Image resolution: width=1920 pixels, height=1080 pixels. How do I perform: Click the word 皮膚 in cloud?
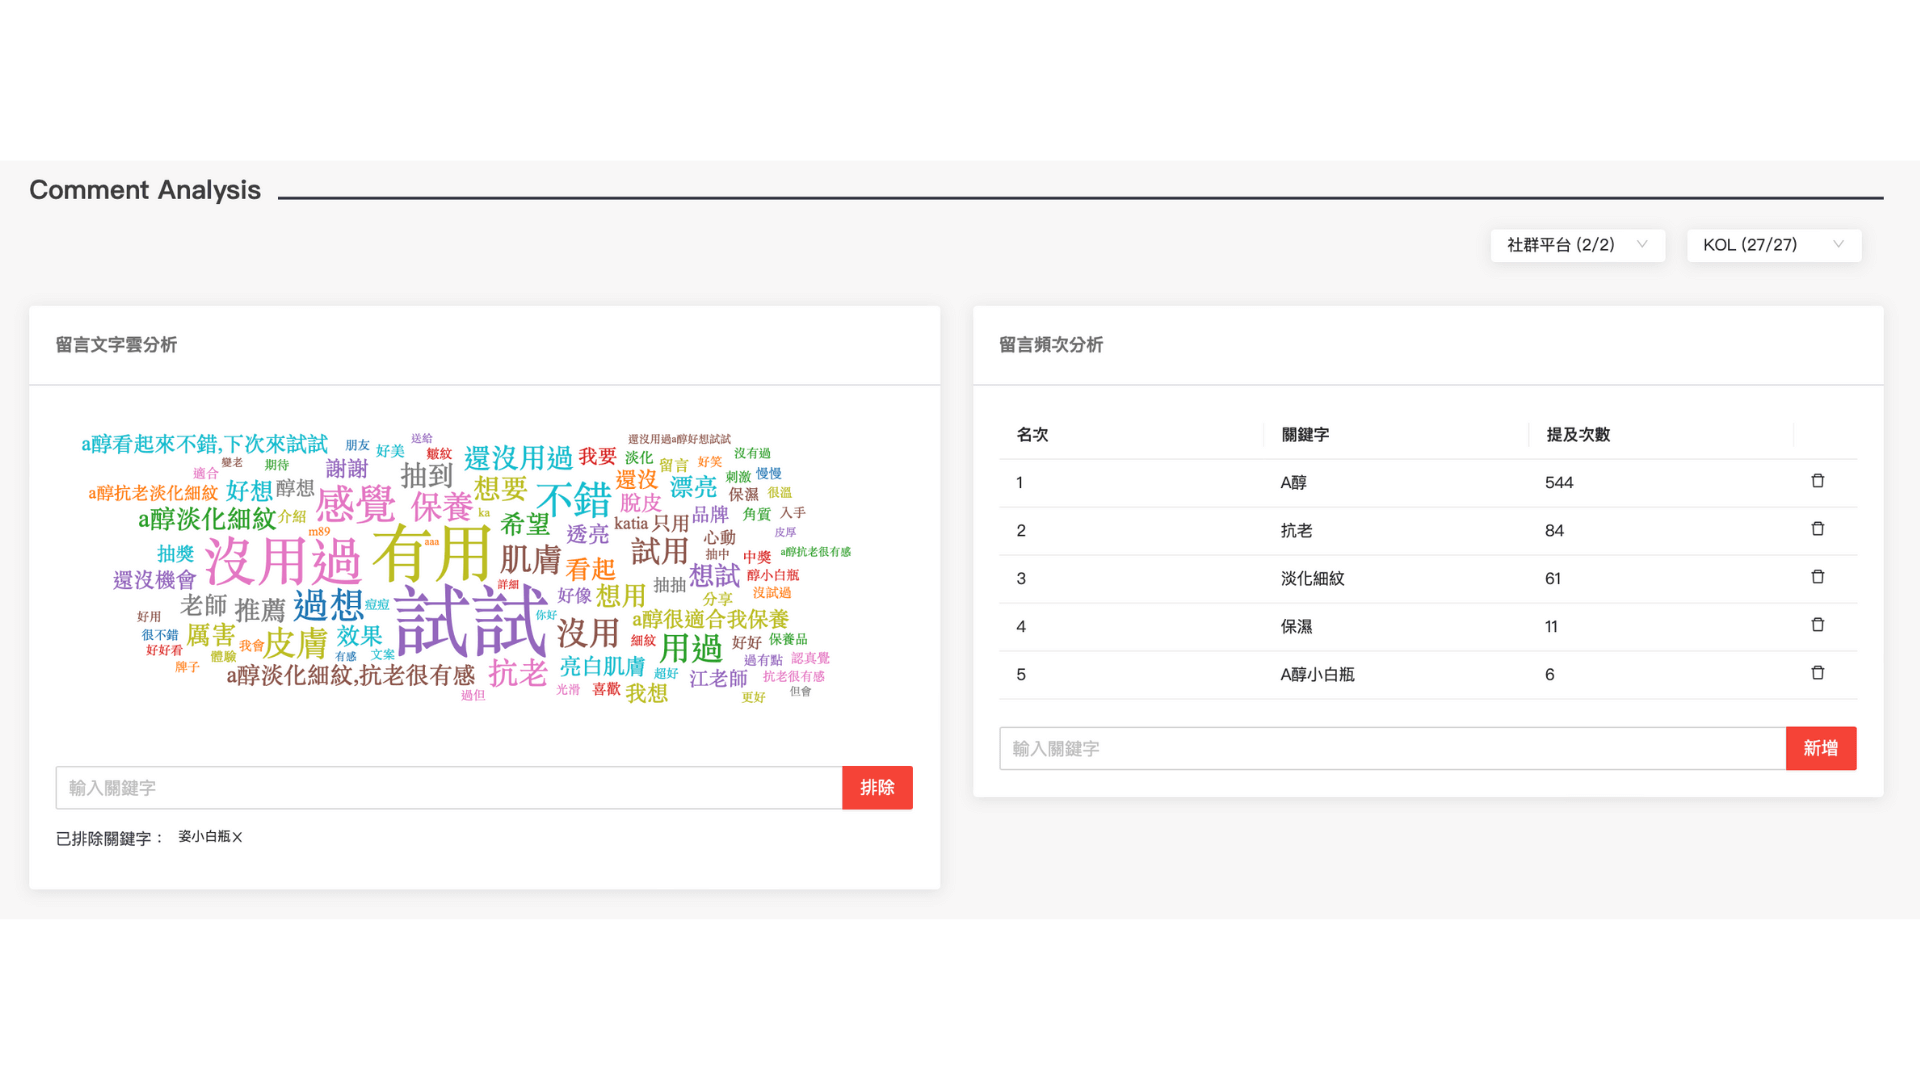295,643
